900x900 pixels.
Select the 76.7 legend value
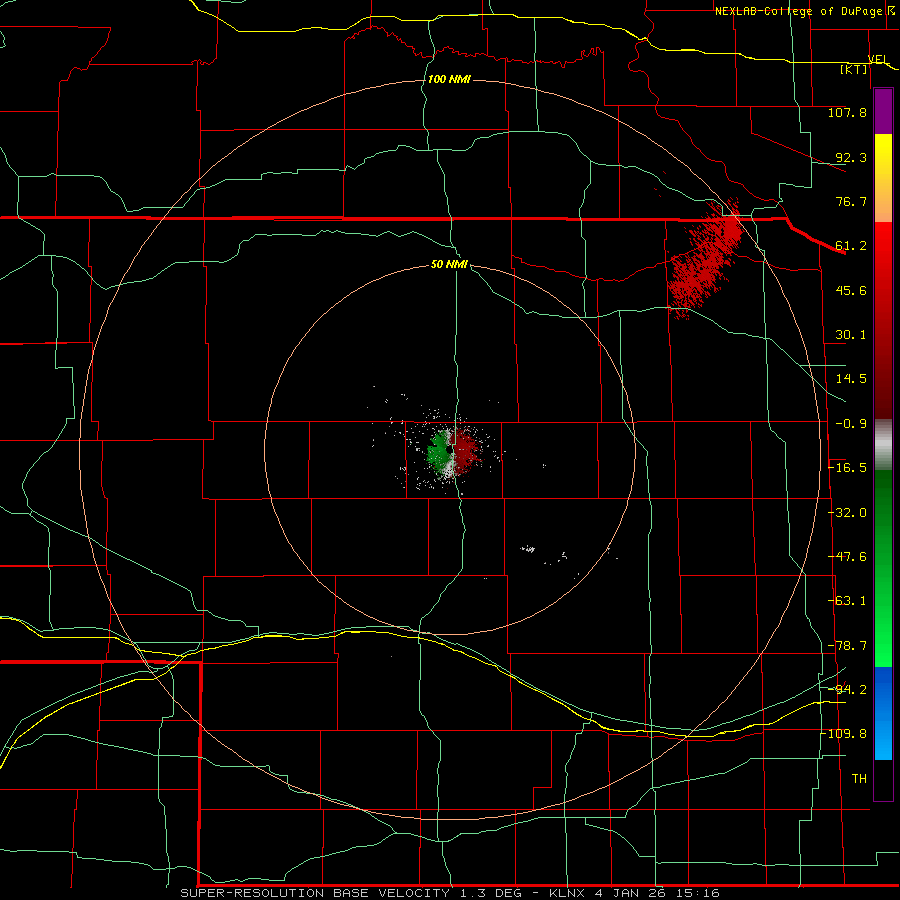851,201
